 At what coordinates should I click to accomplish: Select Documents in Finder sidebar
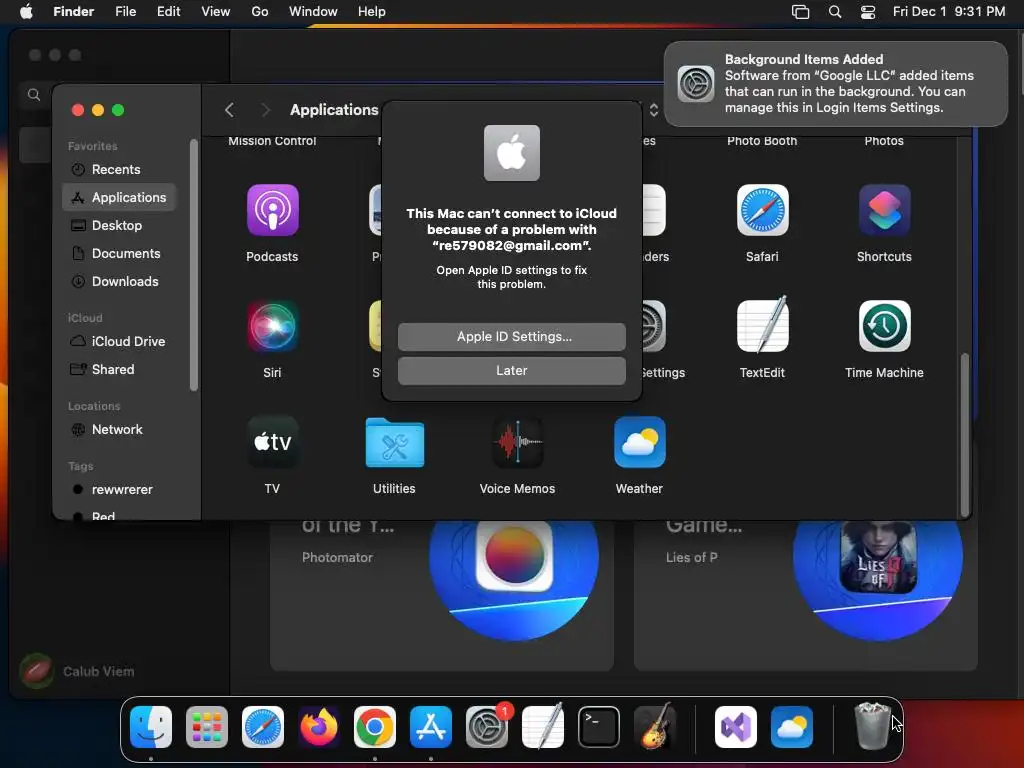pyautogui.click(x=119, y=253)
